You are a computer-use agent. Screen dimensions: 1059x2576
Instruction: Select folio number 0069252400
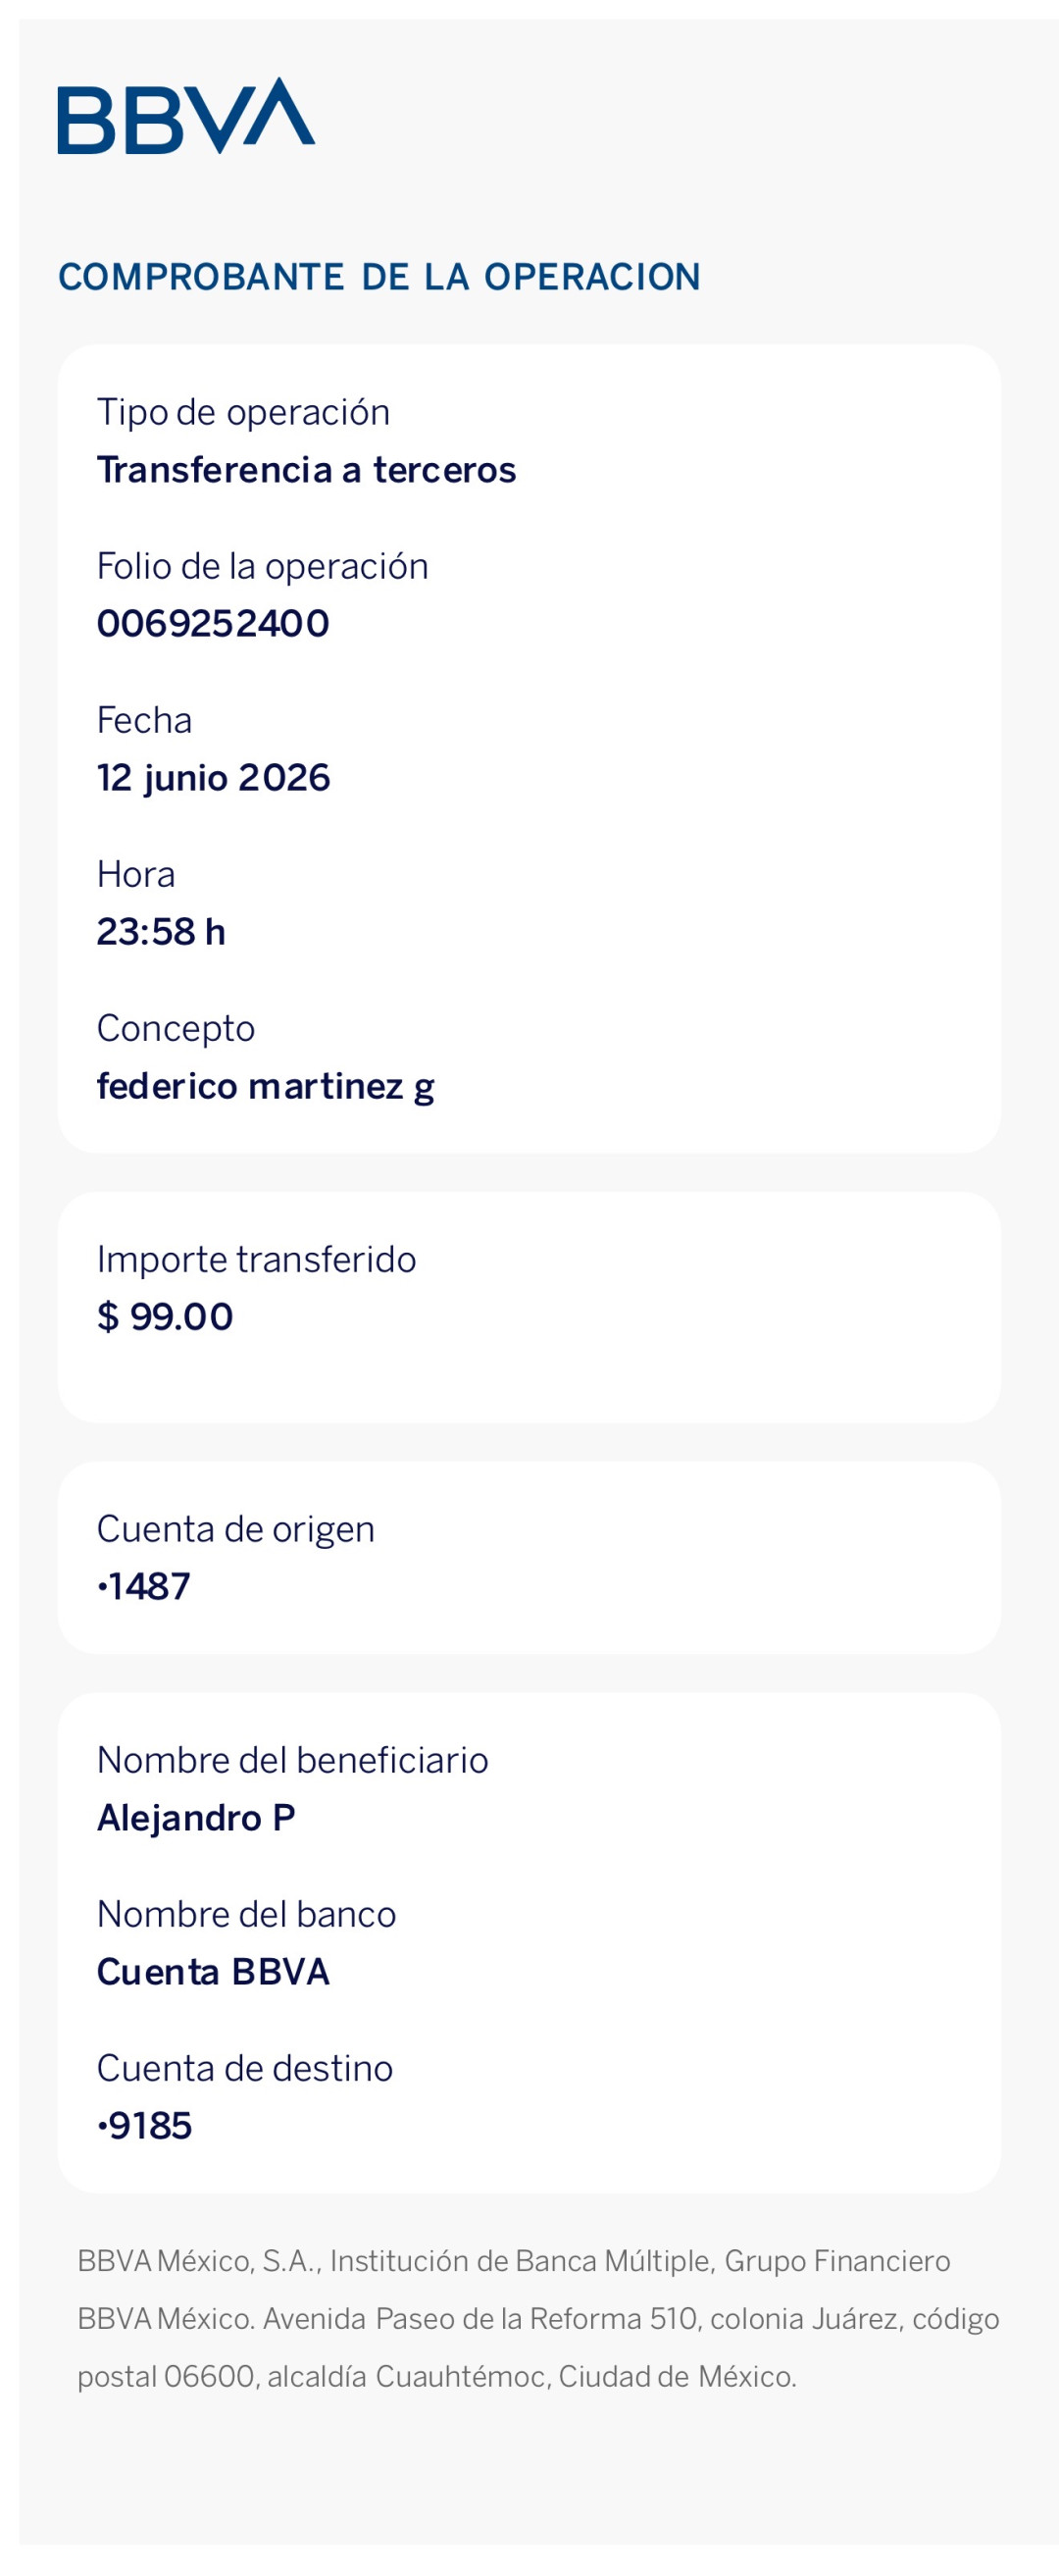click(x=213, y=624)
